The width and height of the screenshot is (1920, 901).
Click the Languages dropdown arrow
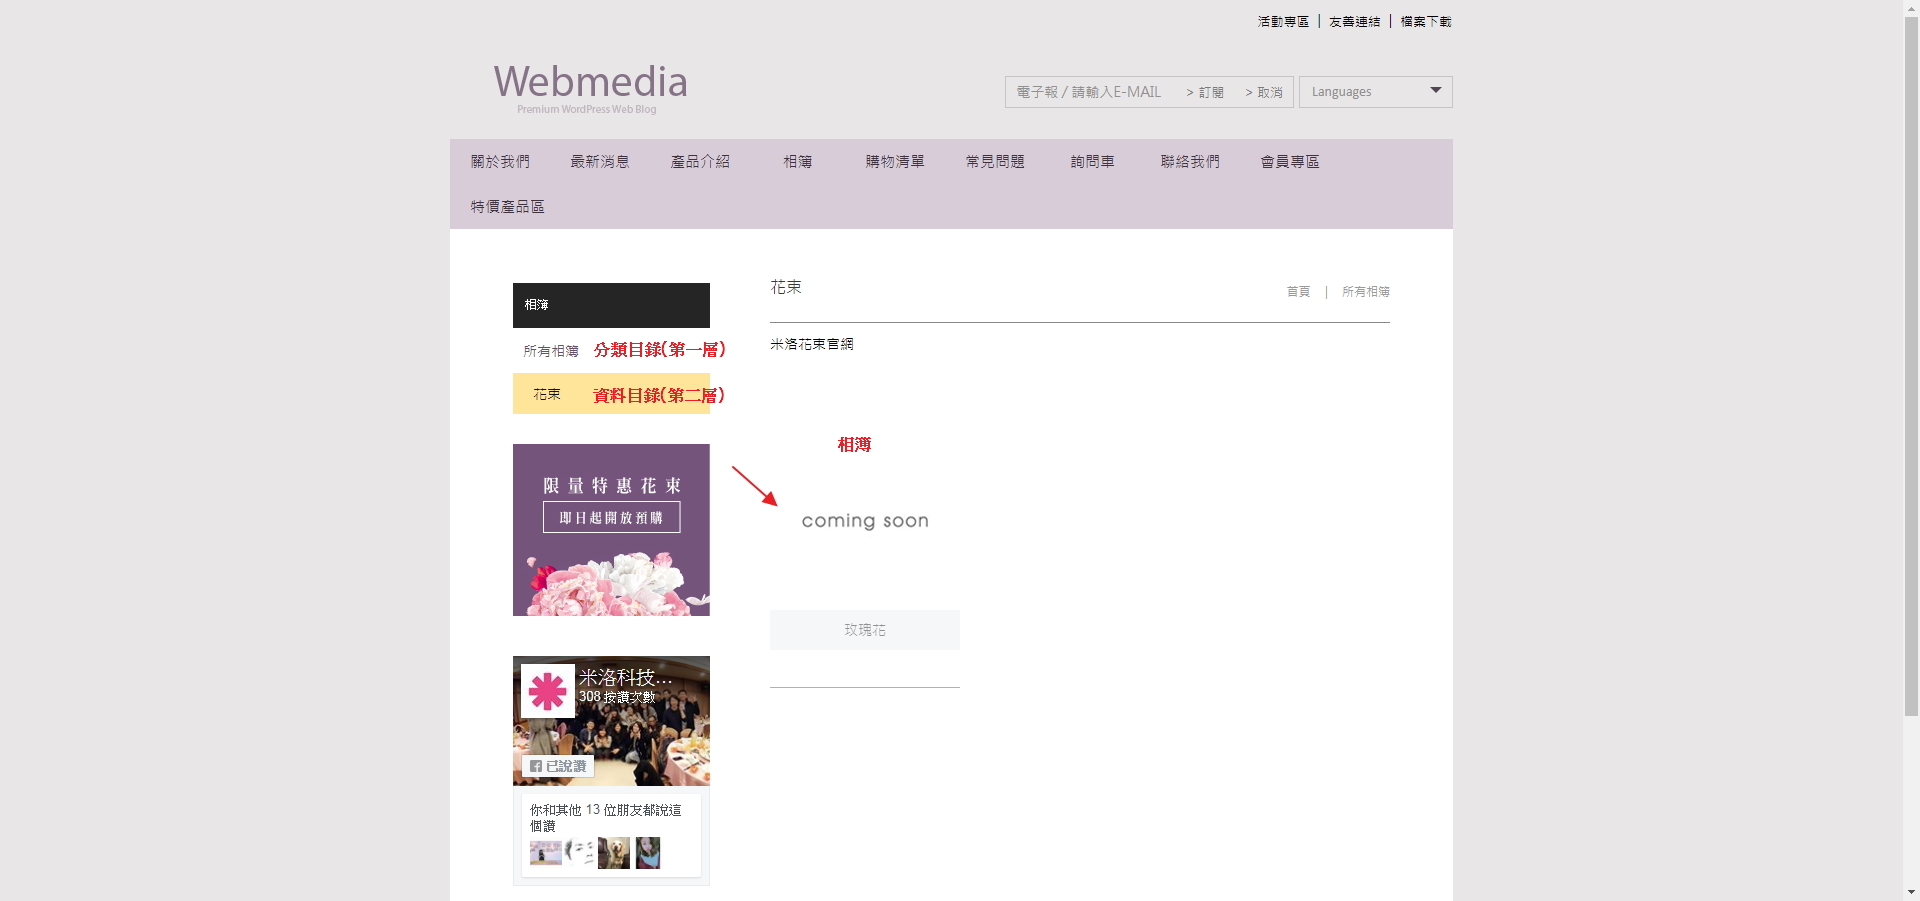click(1436, 91)
